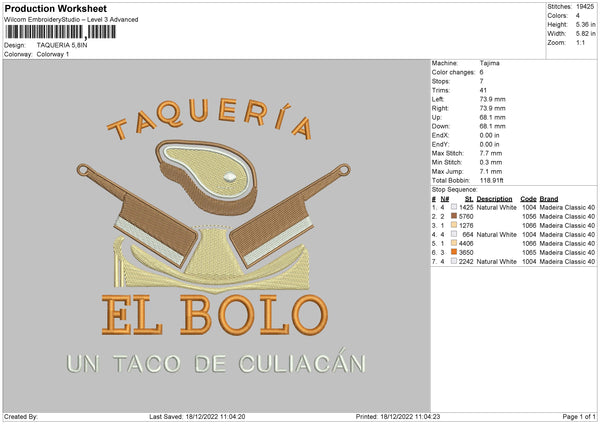Click the 'Right:' measurement label
This screenshot has width=600, height=424.
click(440, 108)
